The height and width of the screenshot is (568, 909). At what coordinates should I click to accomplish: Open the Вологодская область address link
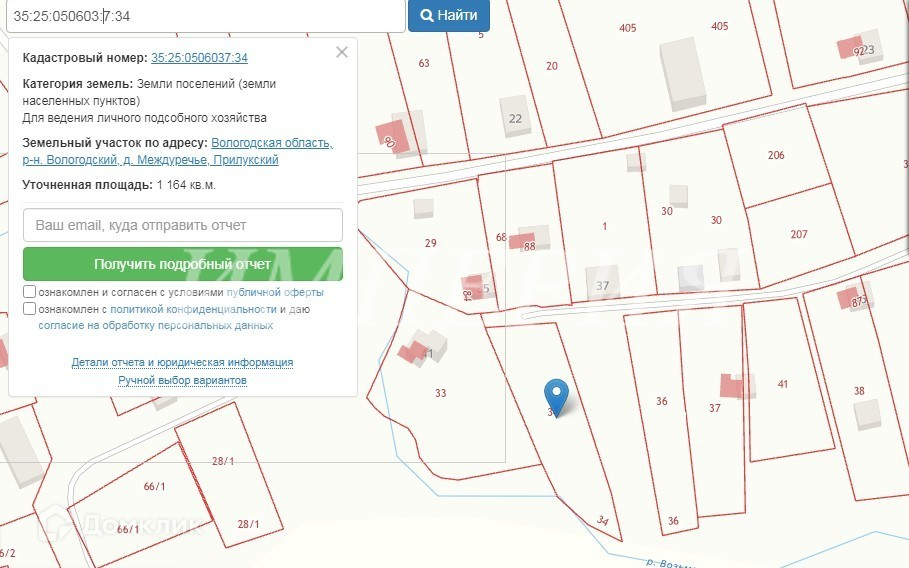pos(272,143)
